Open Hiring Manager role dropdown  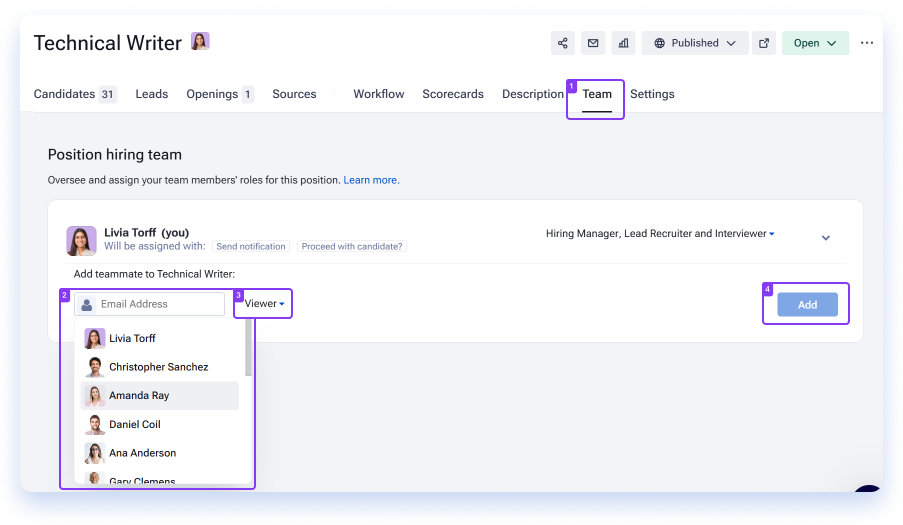tap(660, 234)
